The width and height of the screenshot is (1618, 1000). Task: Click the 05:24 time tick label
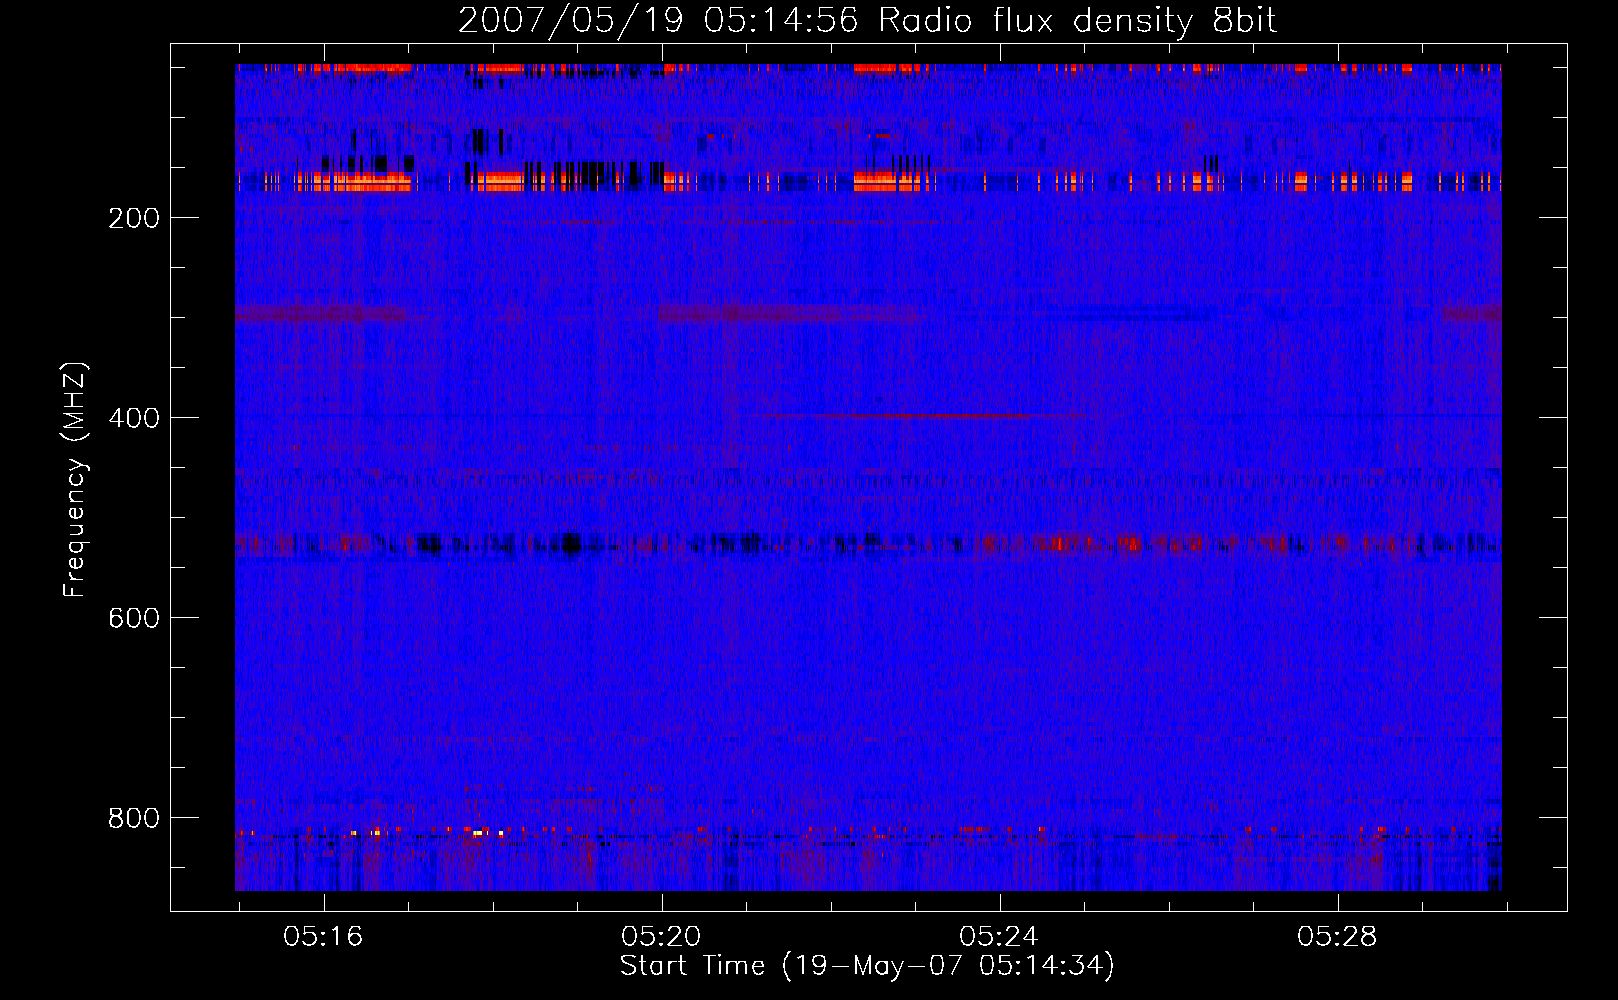[x=999, y=937]
